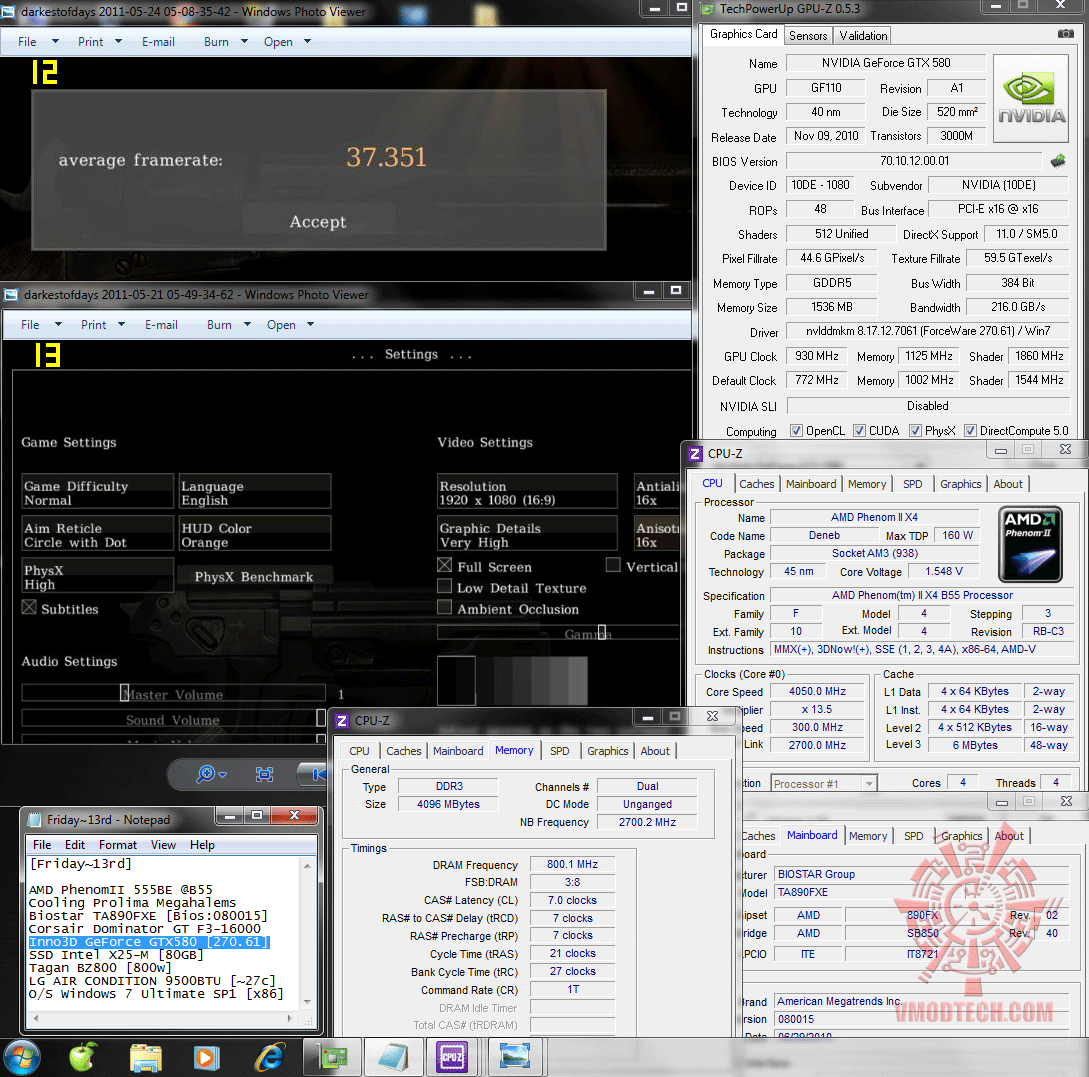Click E-mail in the 2011-05-24 viewer

tap(158, 42)
